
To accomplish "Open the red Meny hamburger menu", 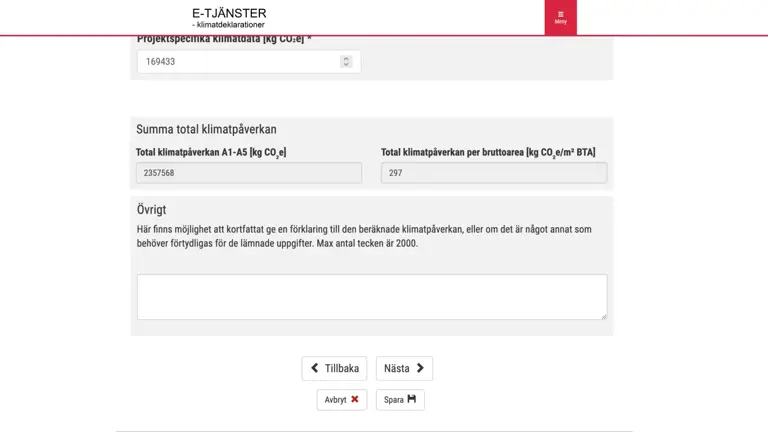I will [560, 17].
